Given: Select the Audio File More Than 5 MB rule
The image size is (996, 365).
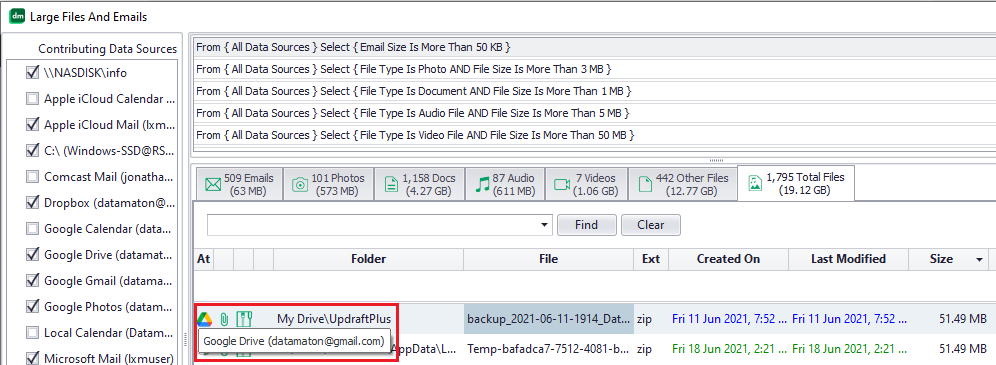Looking at the screenshot, I should point(594,113).
